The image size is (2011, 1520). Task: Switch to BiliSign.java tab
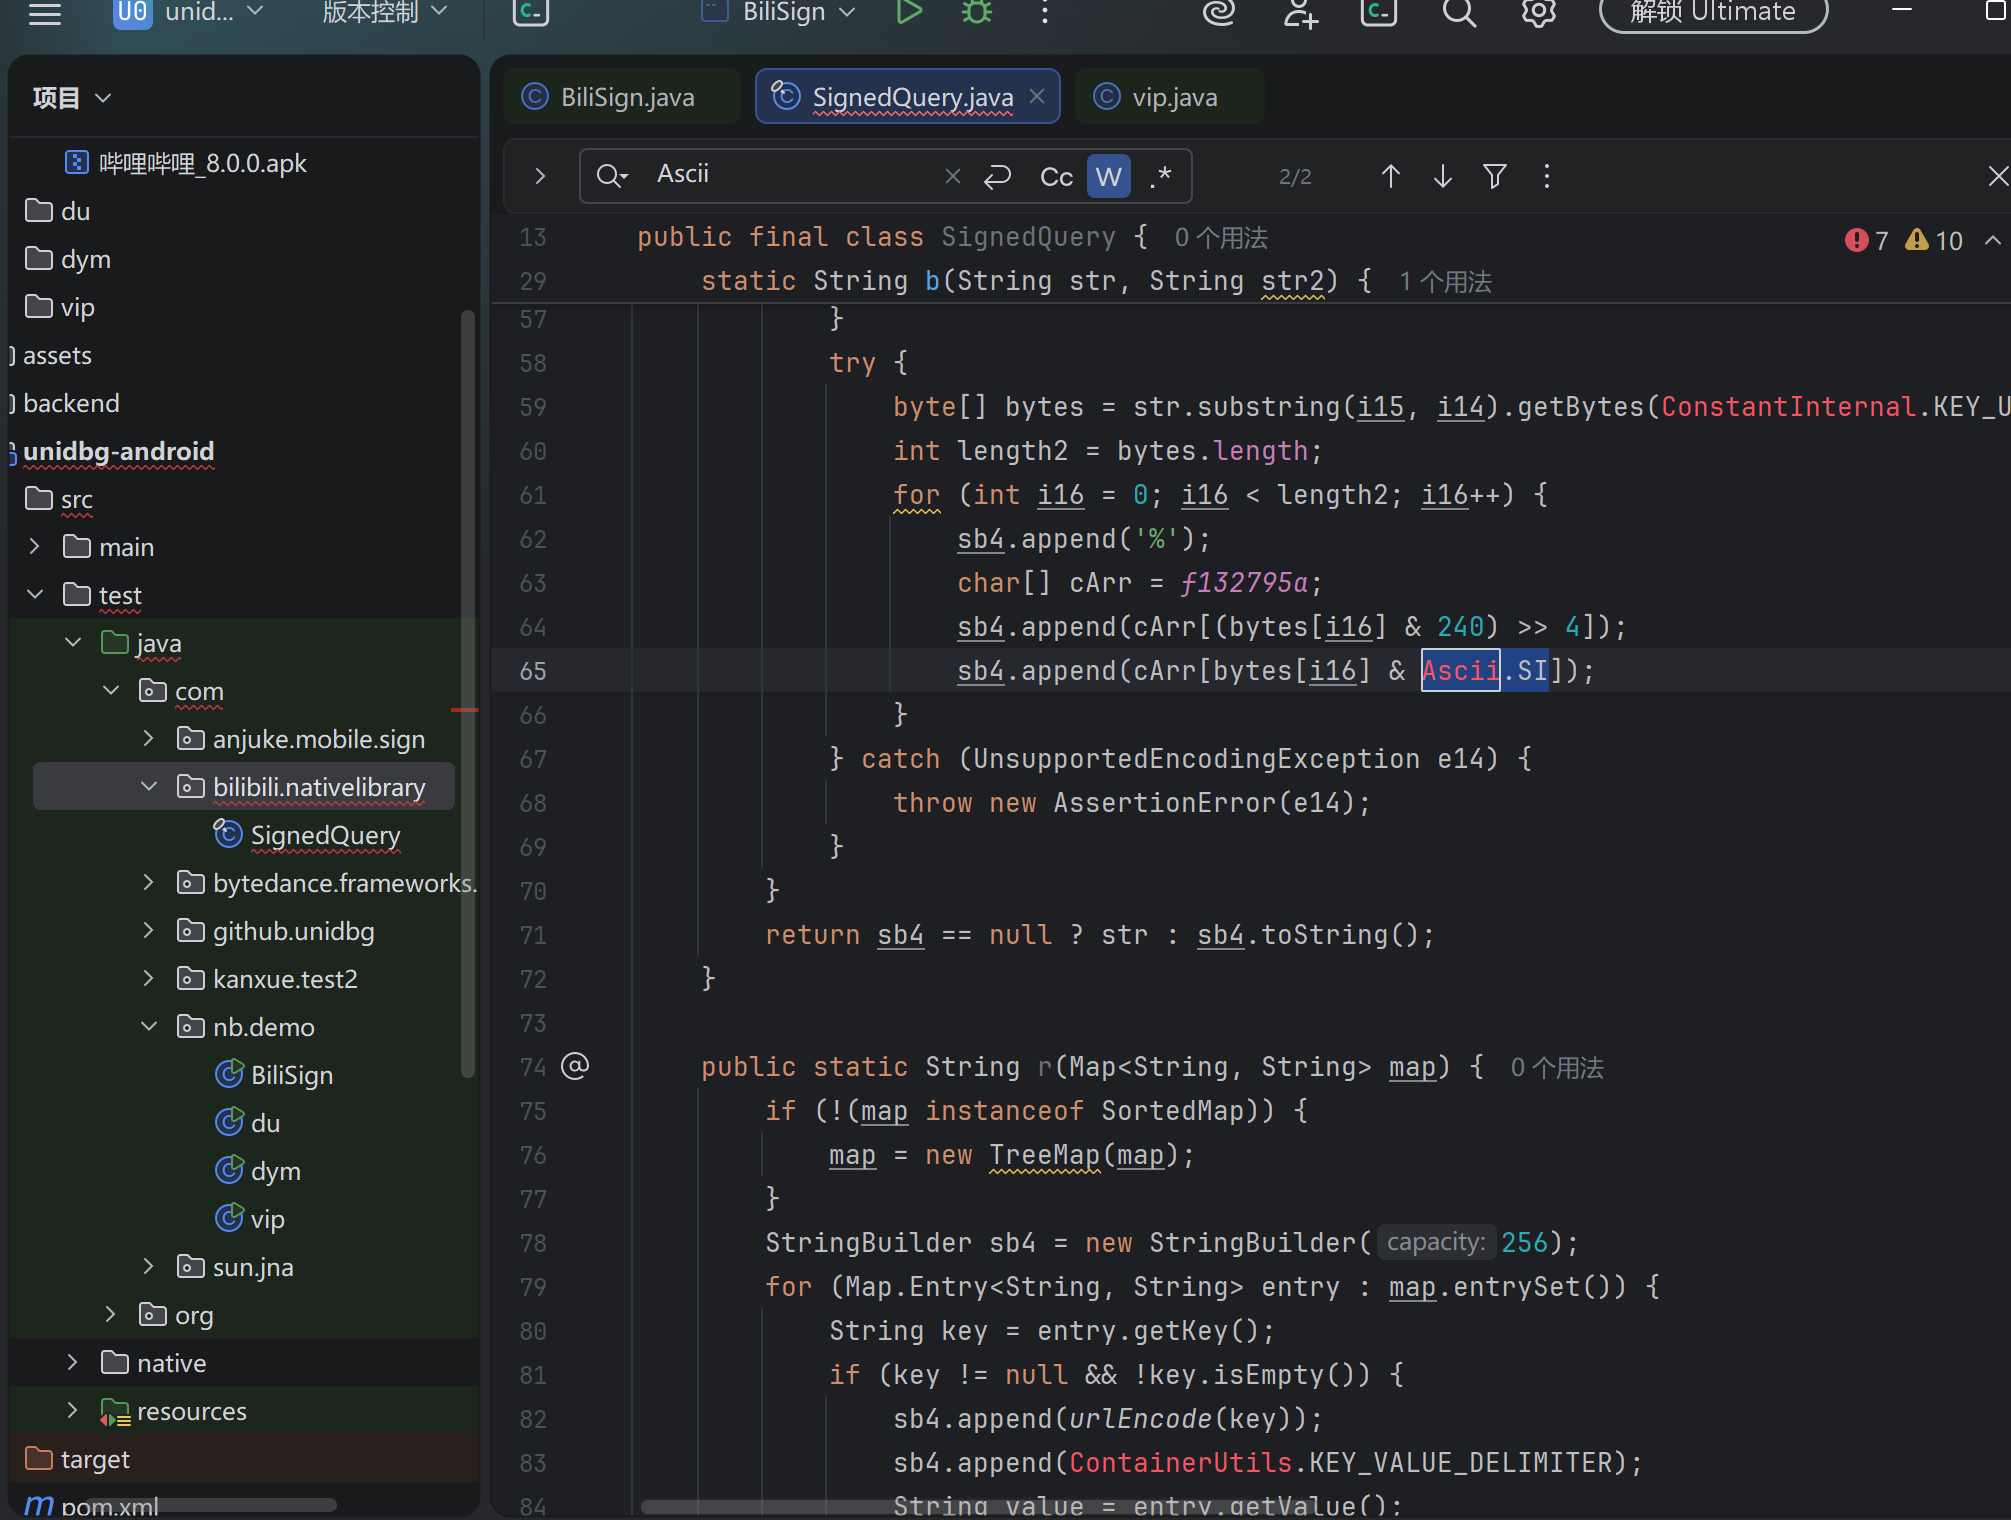pos(621,97)
